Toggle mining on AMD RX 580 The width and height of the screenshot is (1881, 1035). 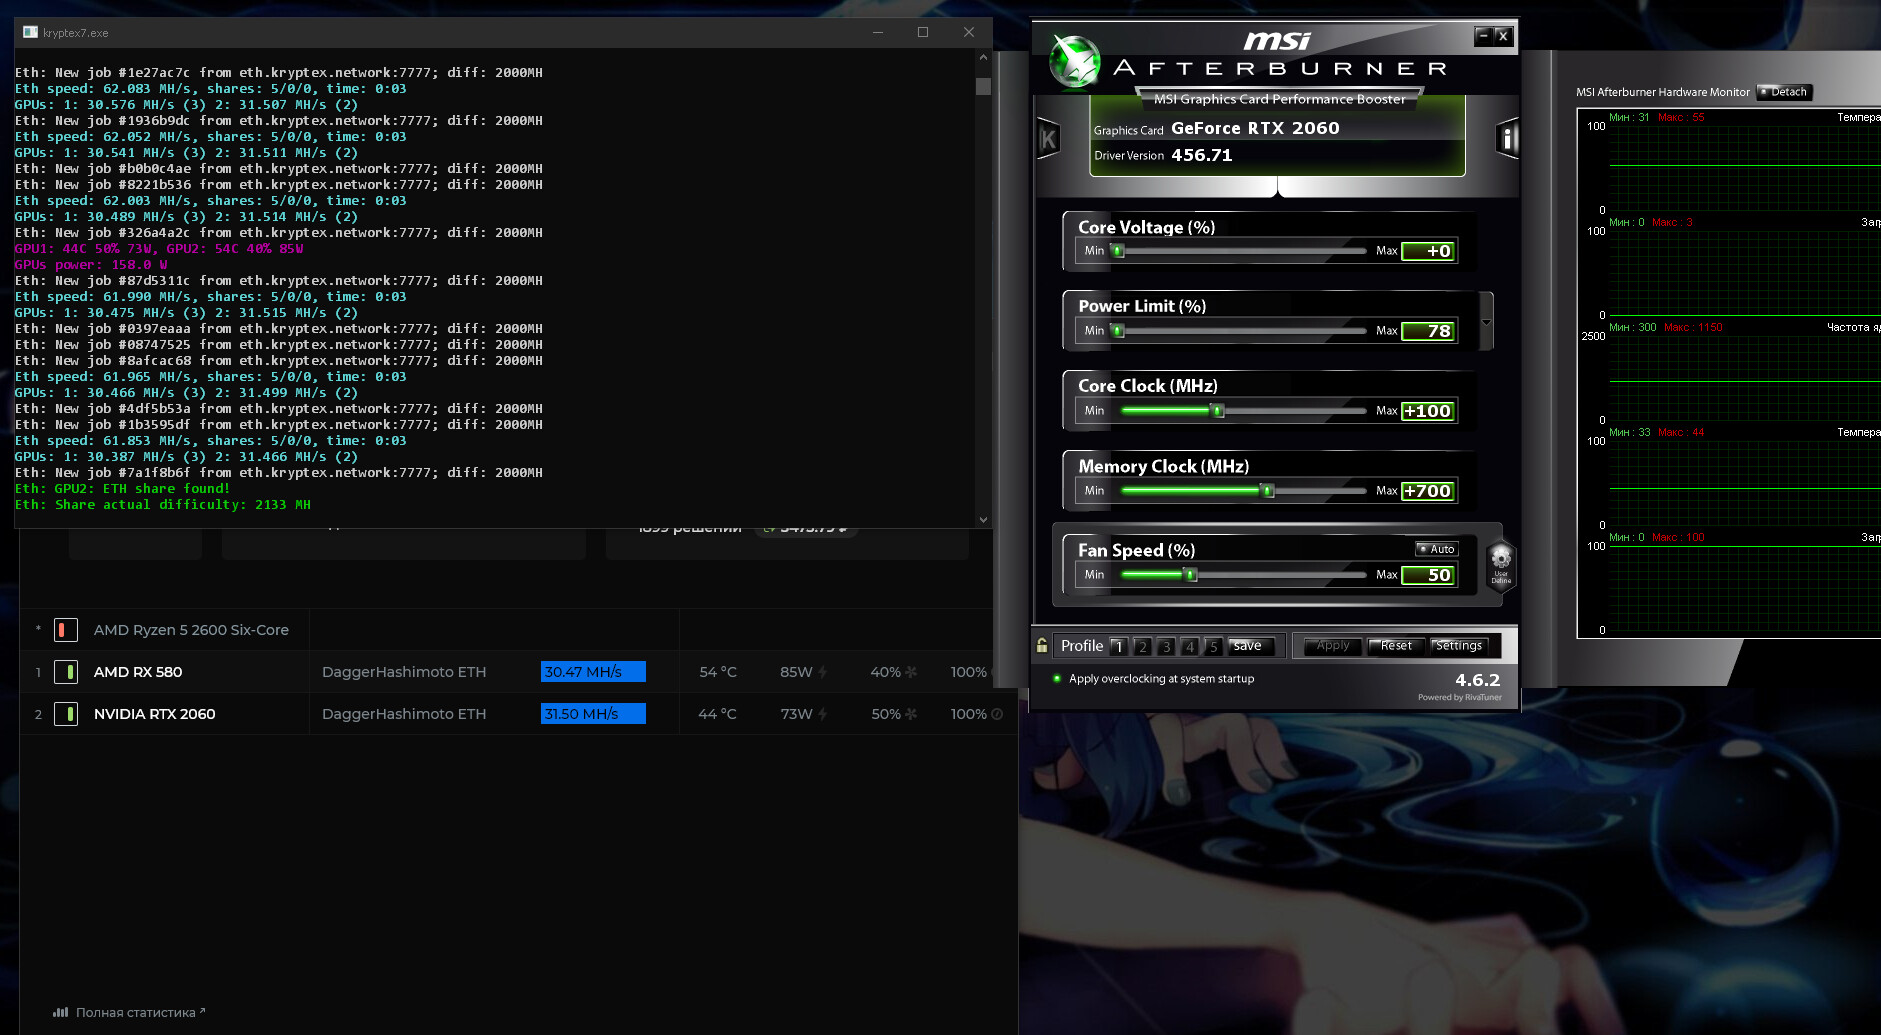point(66,672)
